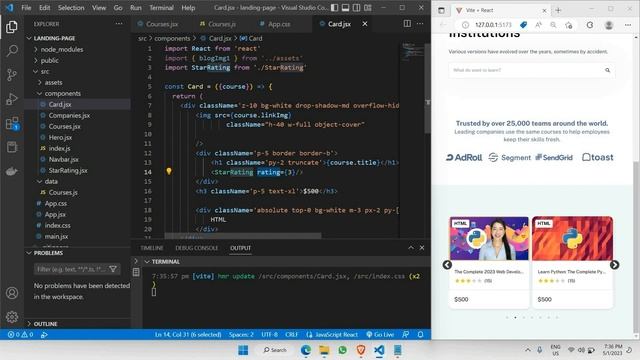
Task: Click Spaces: 2 in status bar
Action: (241, 334)
